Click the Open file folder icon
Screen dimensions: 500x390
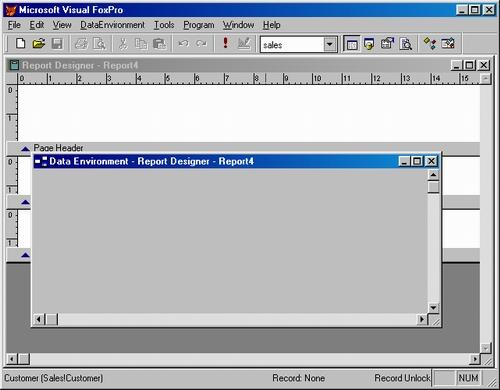39,44
